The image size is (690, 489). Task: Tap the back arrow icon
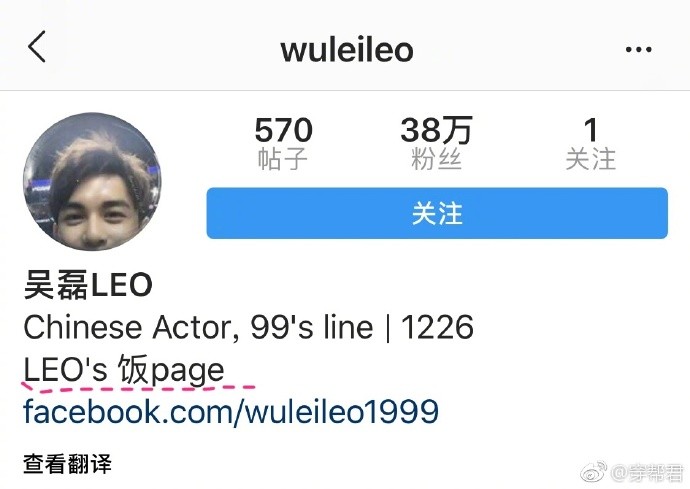point(37,47)
